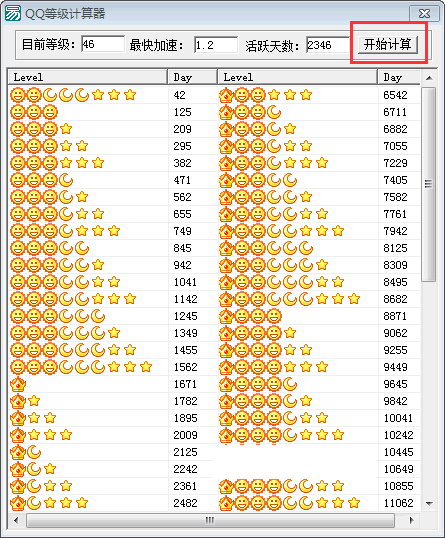Select the three suns icon row for day 125
This screenshot has height=538, width=445.
point(34,112)
